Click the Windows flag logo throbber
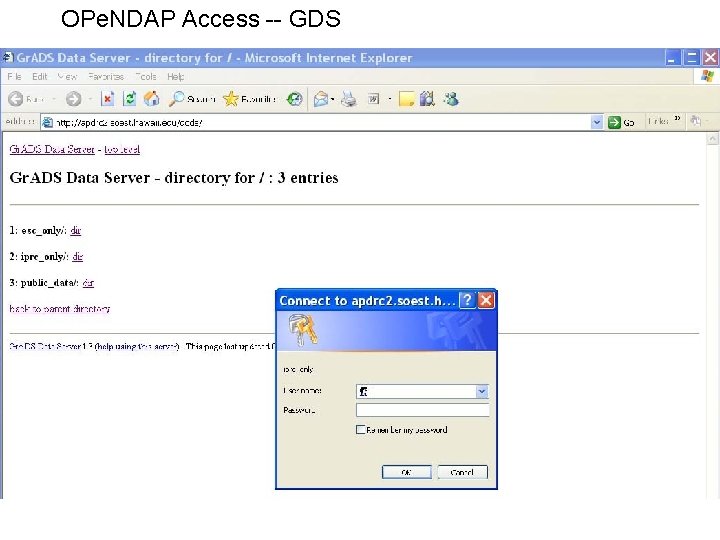Screen dimensions: 720x540 tap(707, 76)
